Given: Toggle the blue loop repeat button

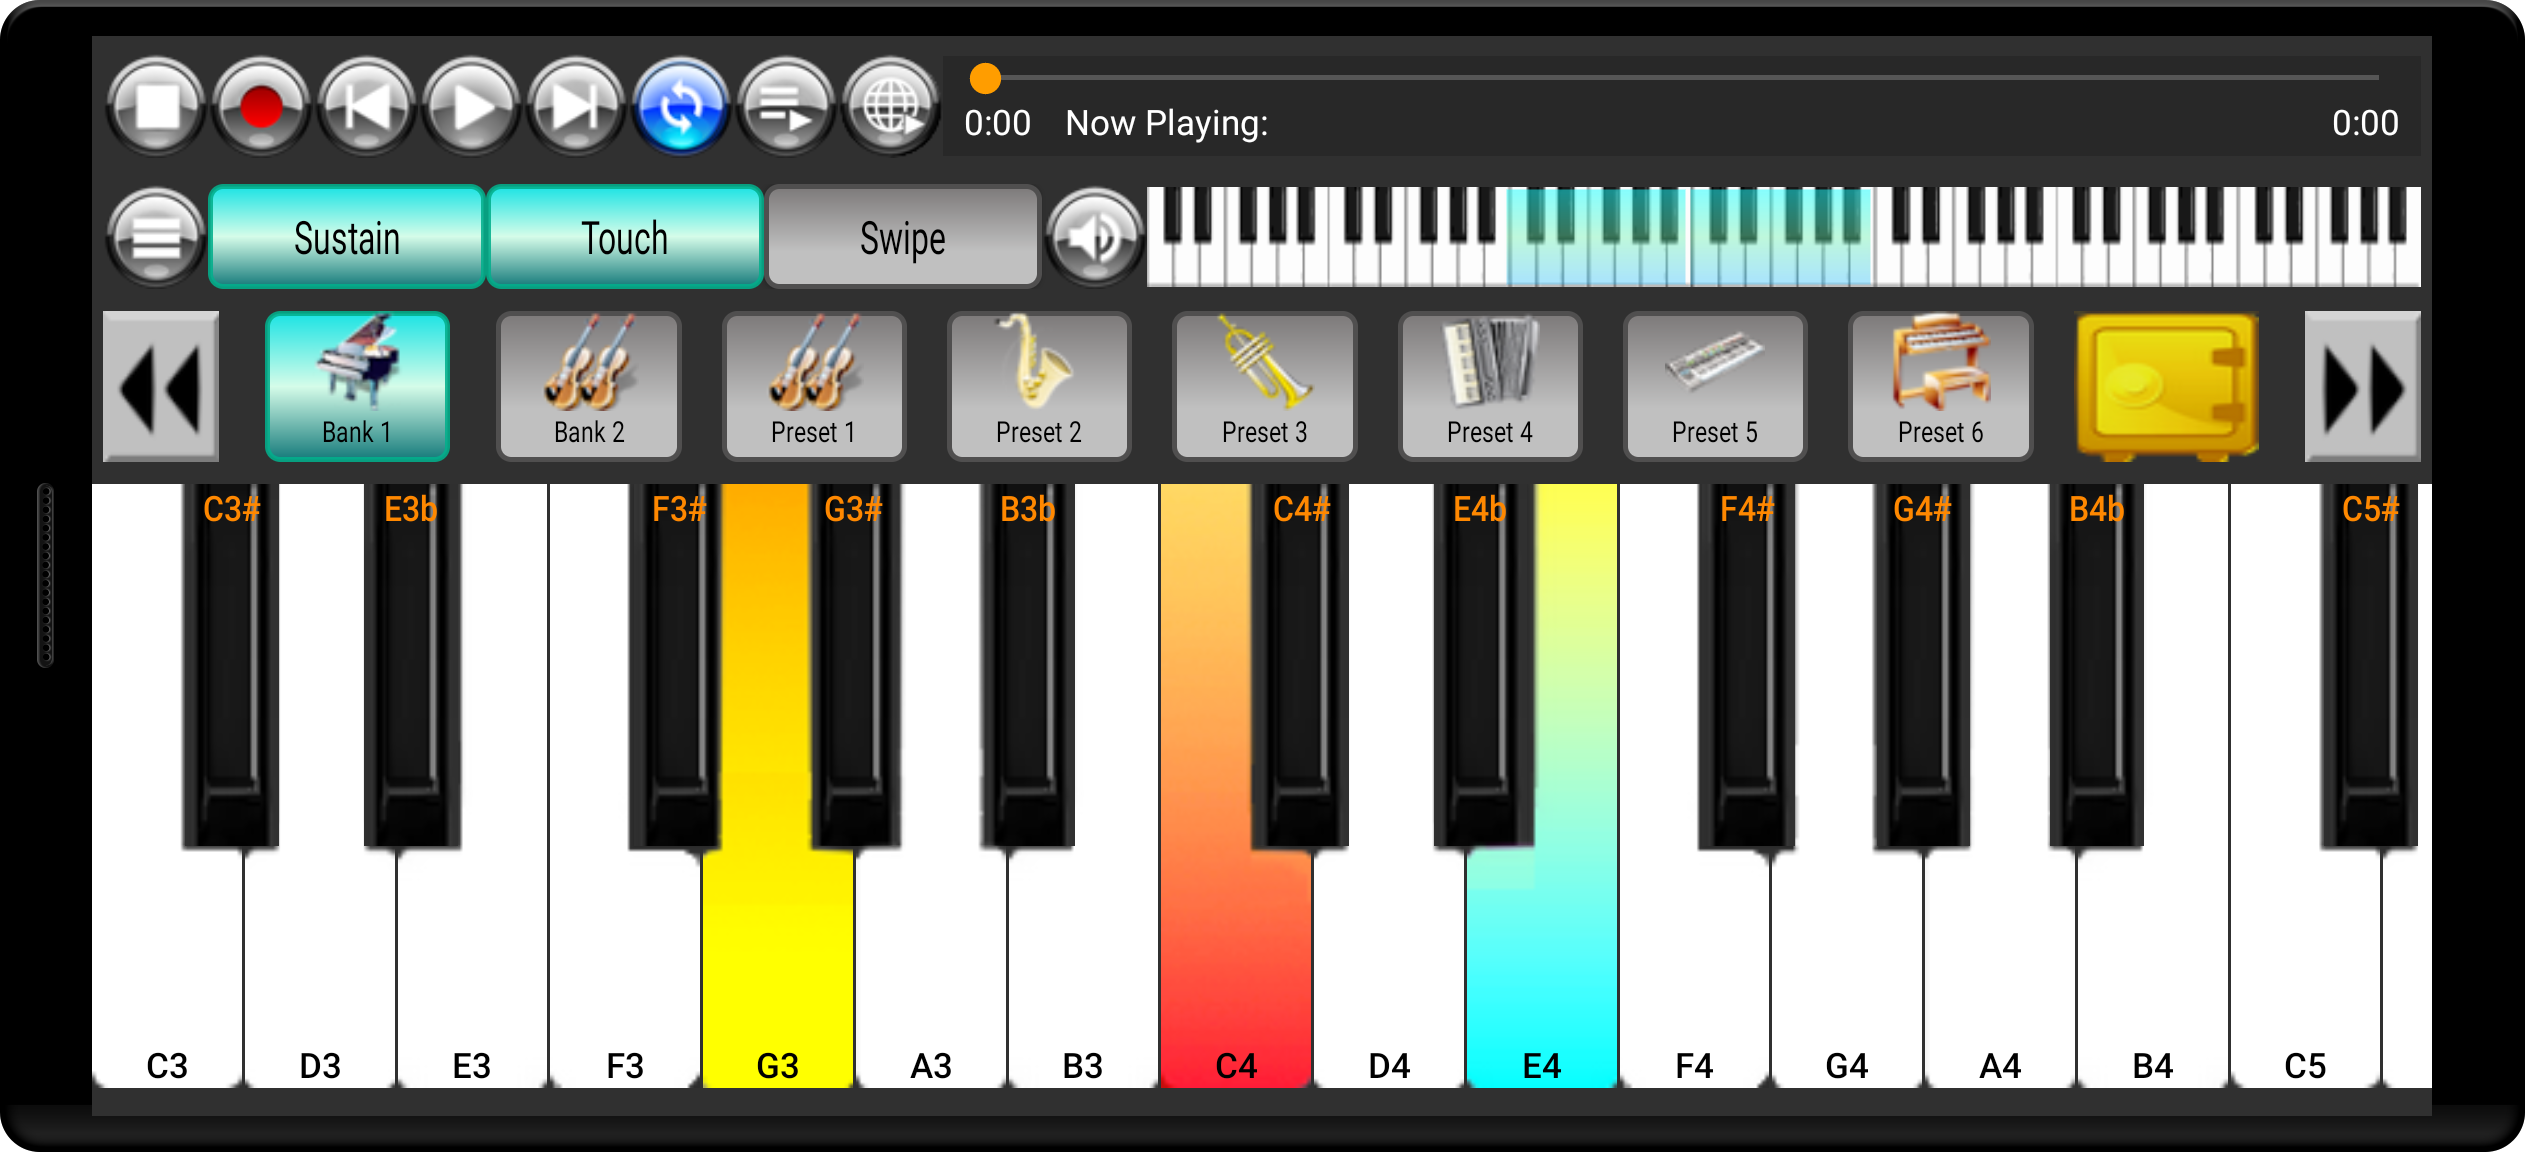Looking at the screenshot, I should pos(681,106).
